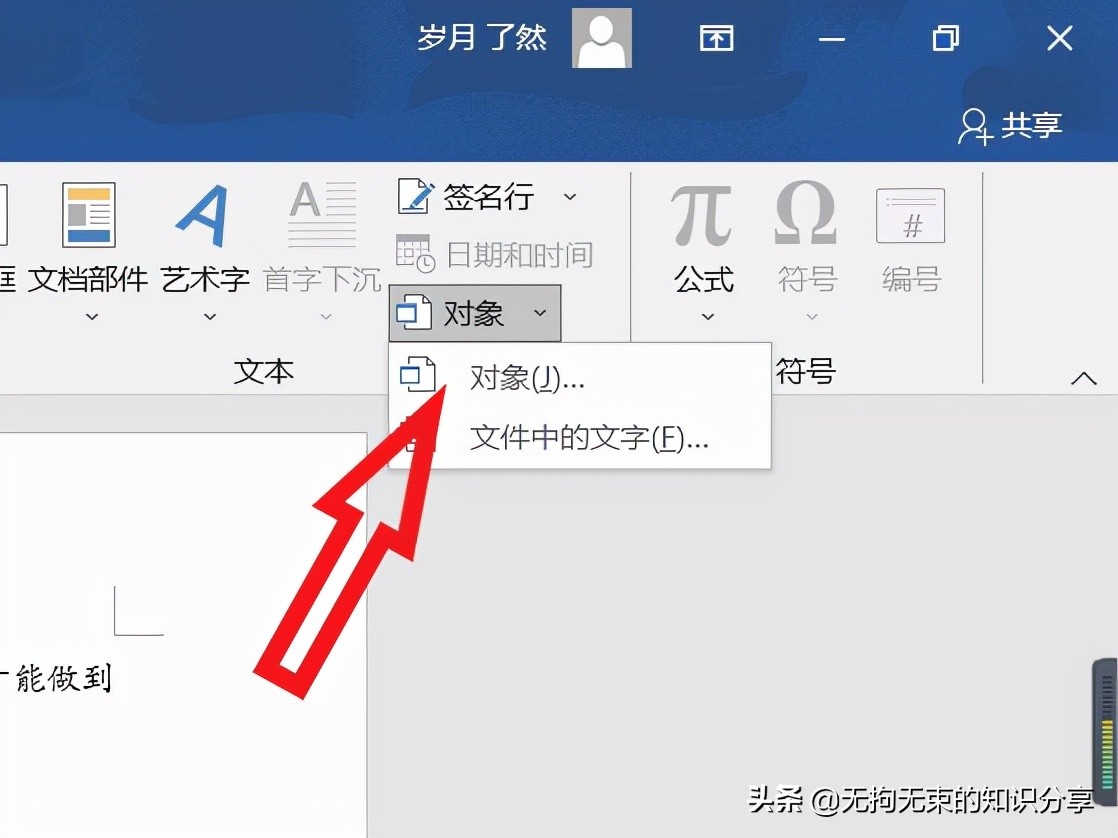Expand the 公式 dropdown arrow
The image size is (1118, 838).
click(x=707, y=316)
